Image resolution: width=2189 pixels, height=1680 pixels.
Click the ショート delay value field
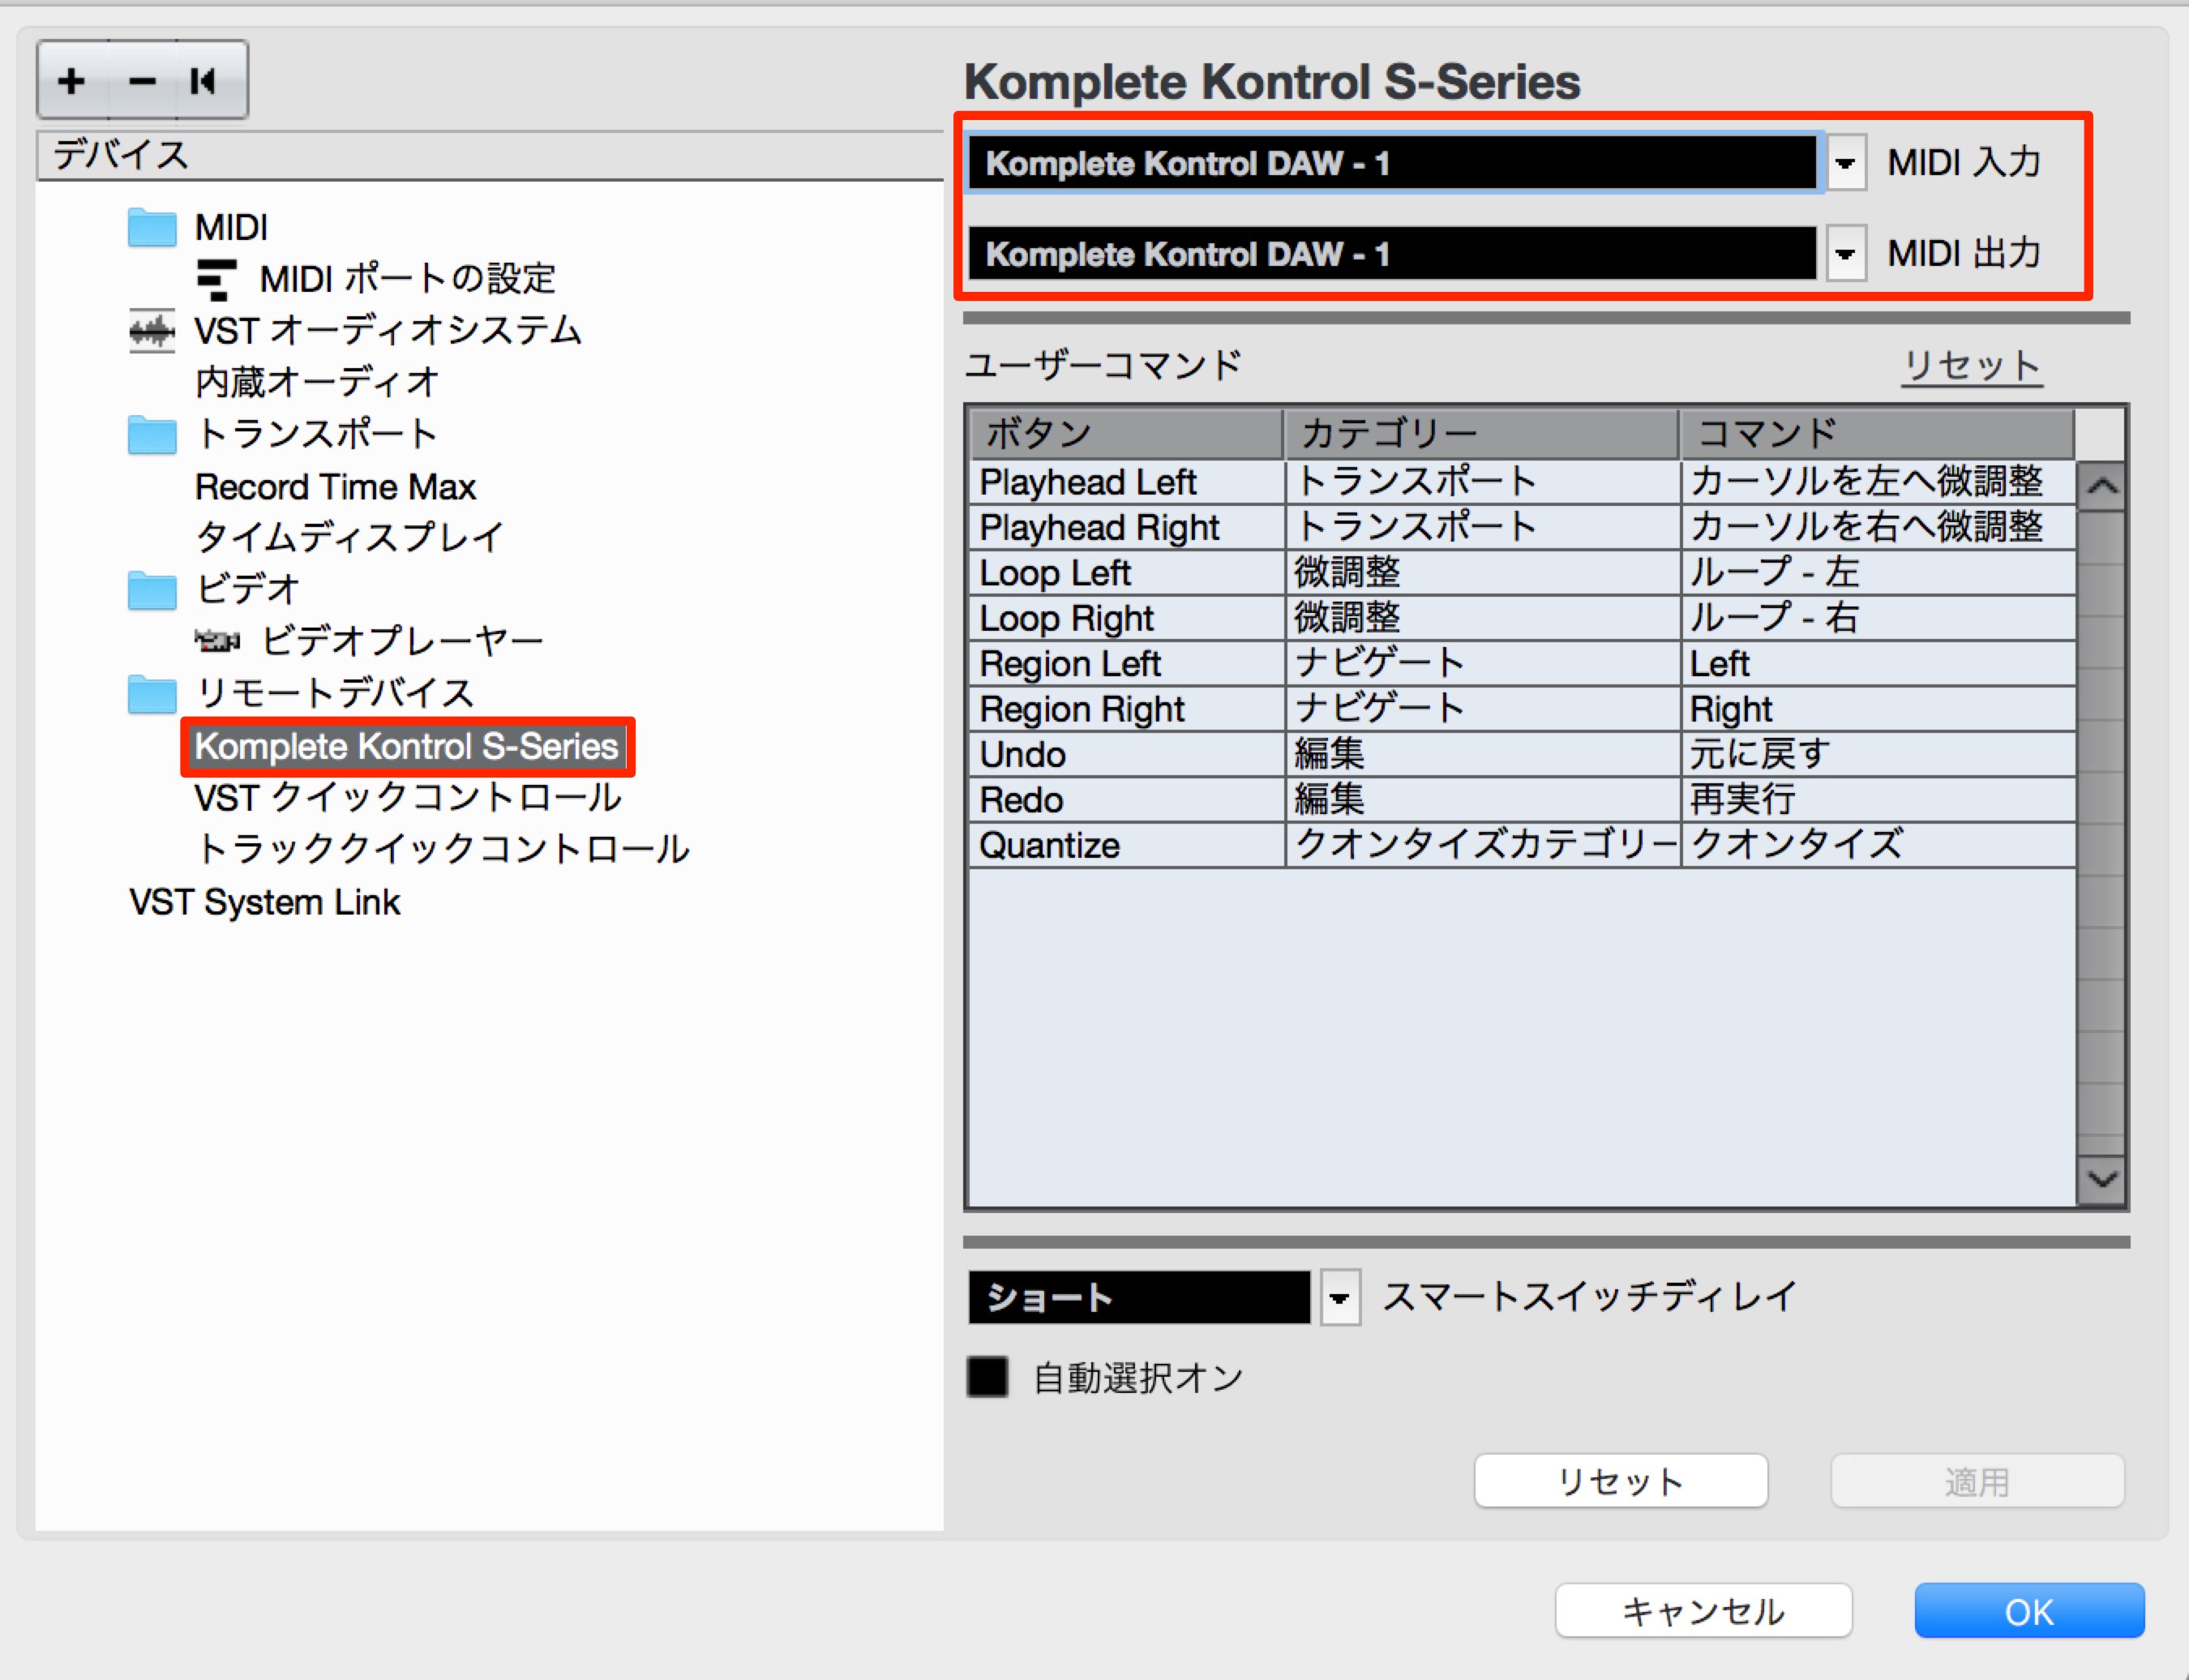click(1139, 1298)
